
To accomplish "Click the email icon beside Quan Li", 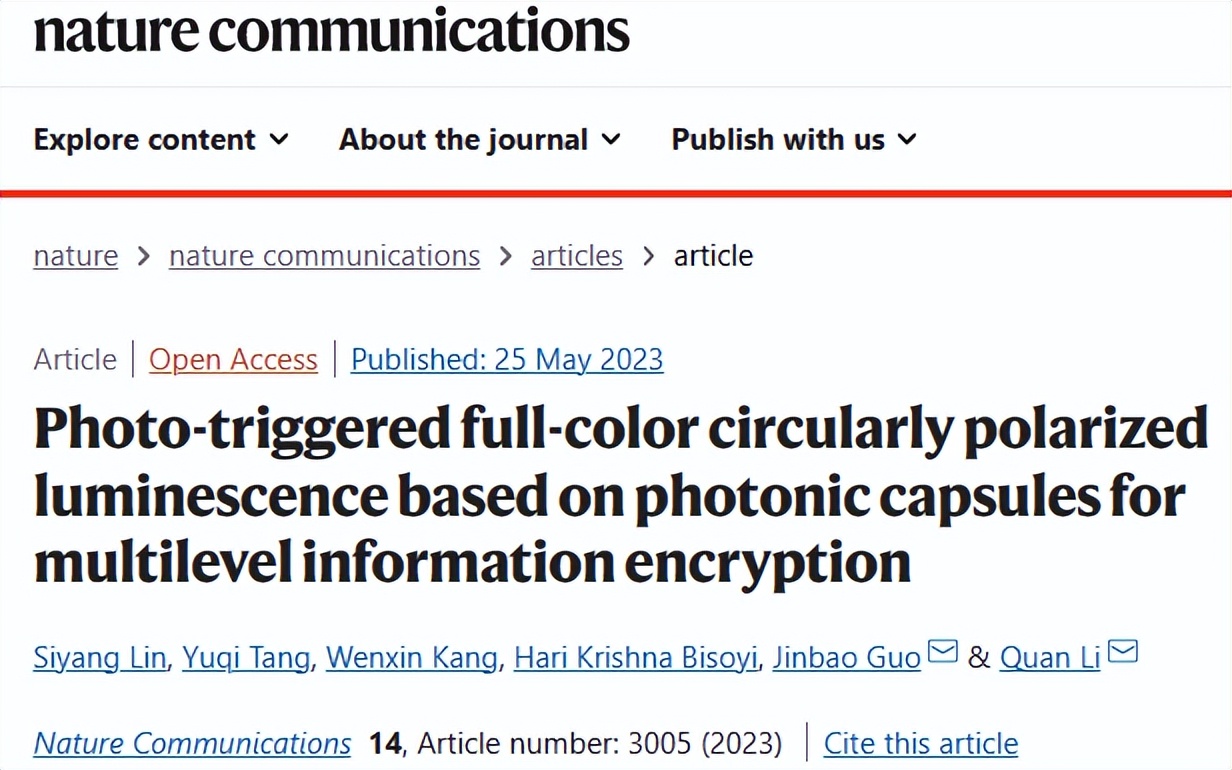I will click(1123, 653).
